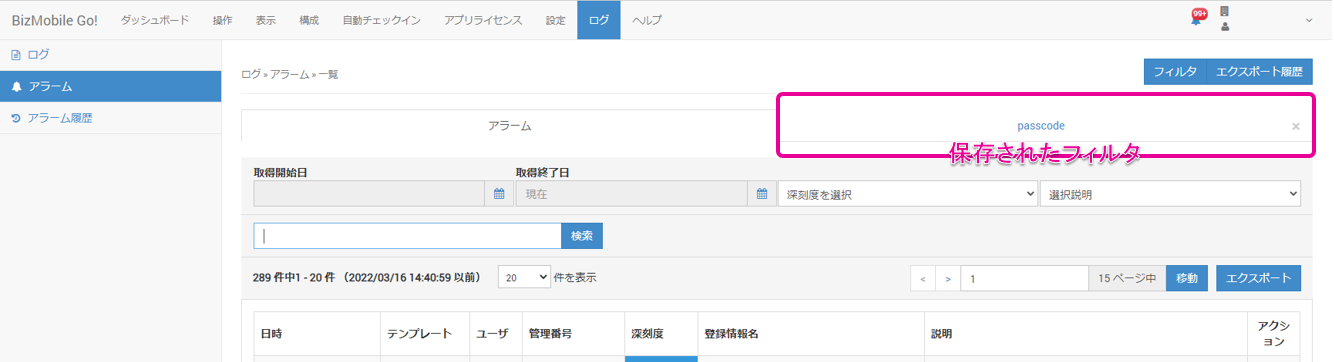Go to previous page with < button
The image size is (1334, 362).
pyautogui.click(x=923, y=278)
